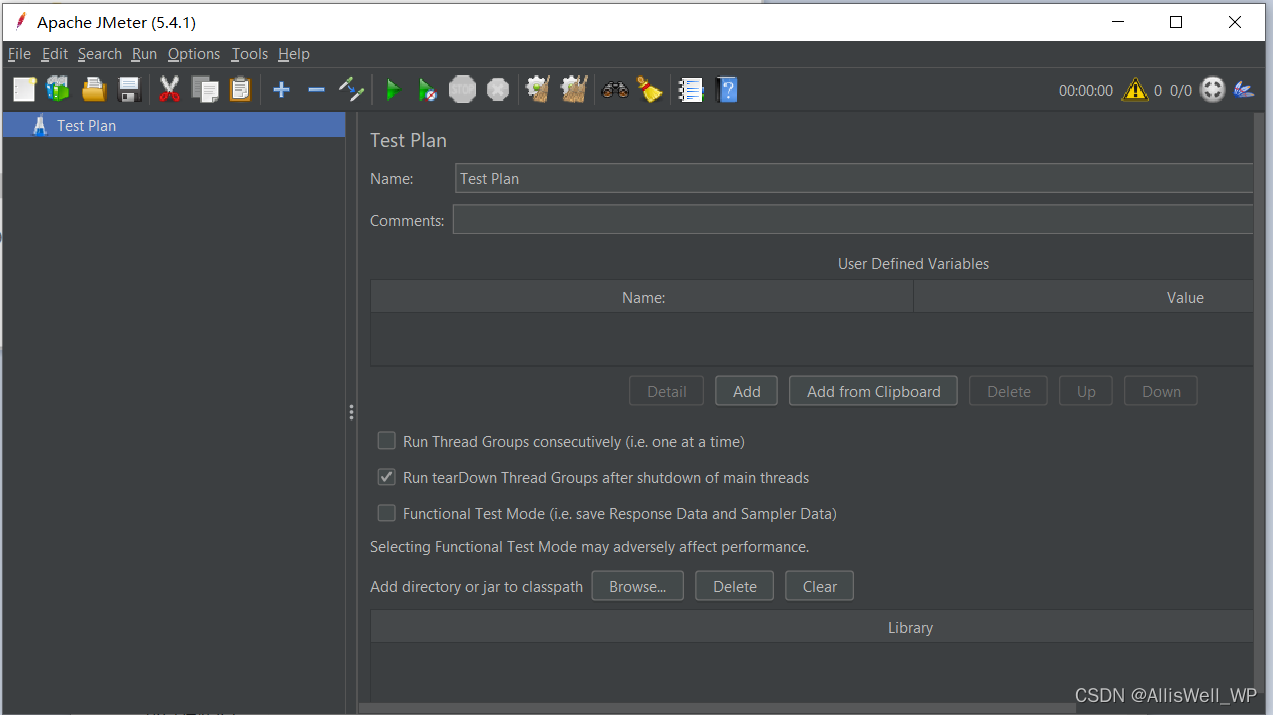
Task: Select Test Plan tree node
Action: [174, 125]
